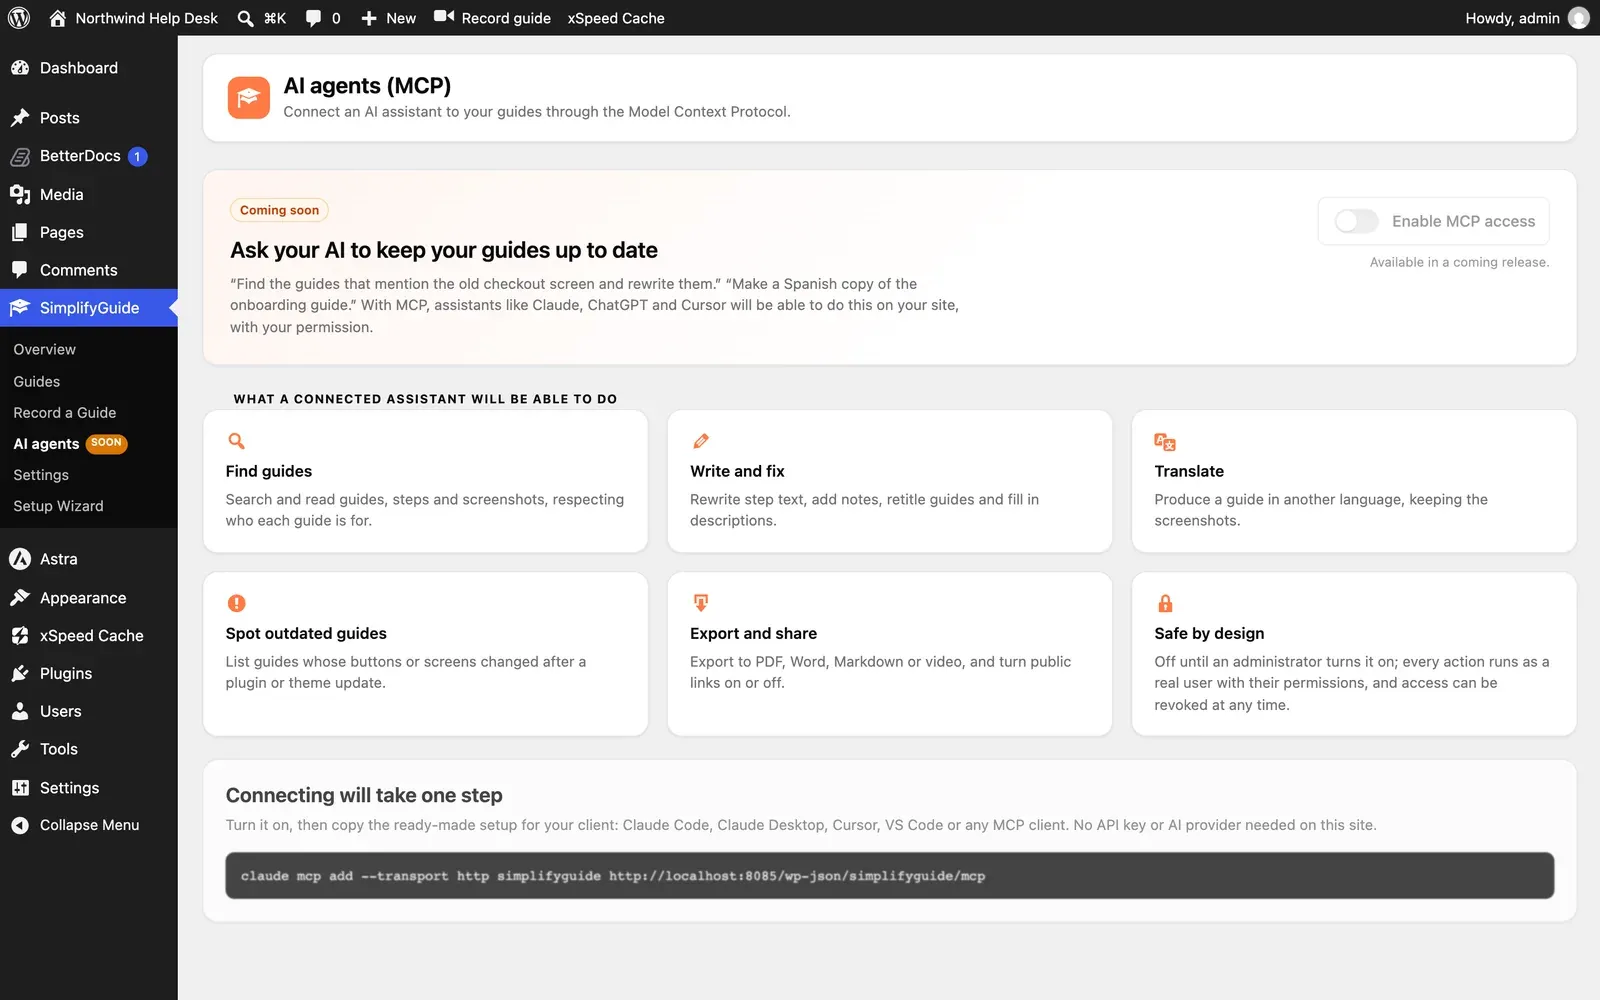Click the Export and share download icon
The width and height of the screenshot is (1600, 1000).
pyautogui.click(x=701, y=603)
